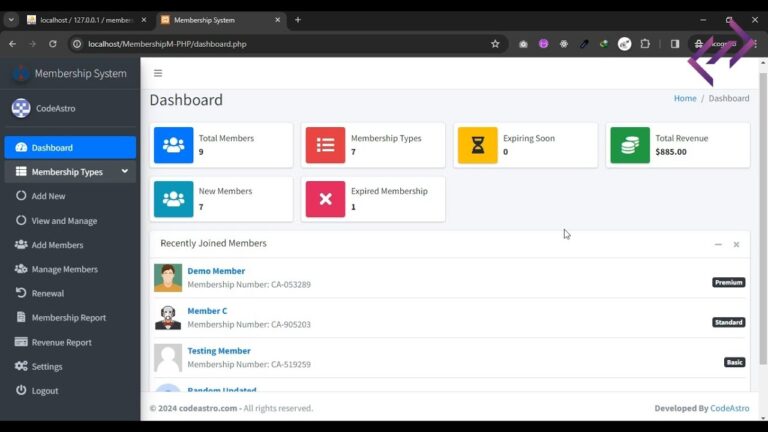The image size is (768, 432).
Task: Click the Renewal history icon
Action: click(21, 292)
